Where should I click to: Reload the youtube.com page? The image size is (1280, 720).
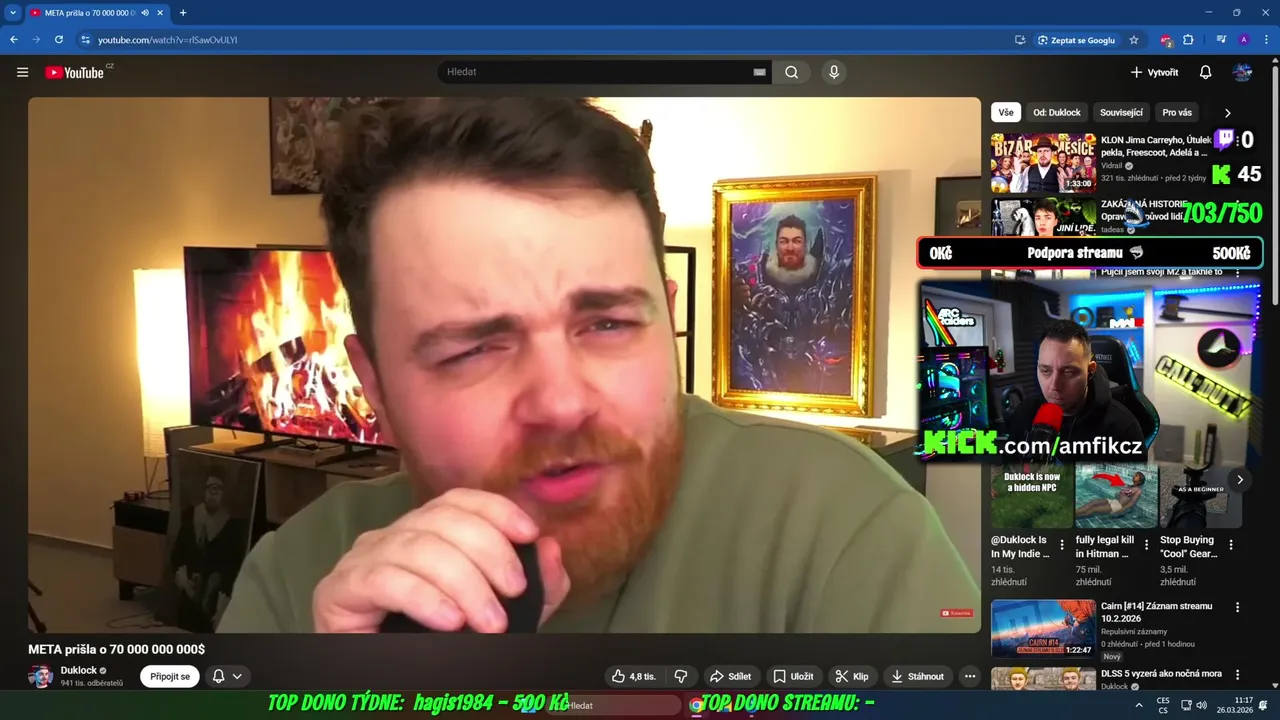click(59, 40)
